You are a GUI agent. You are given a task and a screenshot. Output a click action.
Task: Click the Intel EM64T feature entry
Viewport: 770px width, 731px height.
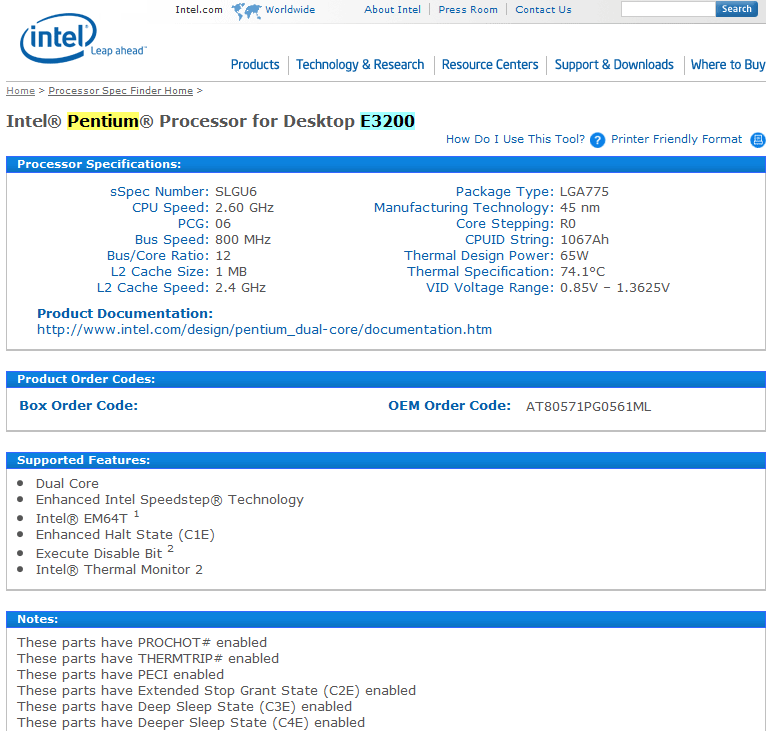[x=87, y=517]
